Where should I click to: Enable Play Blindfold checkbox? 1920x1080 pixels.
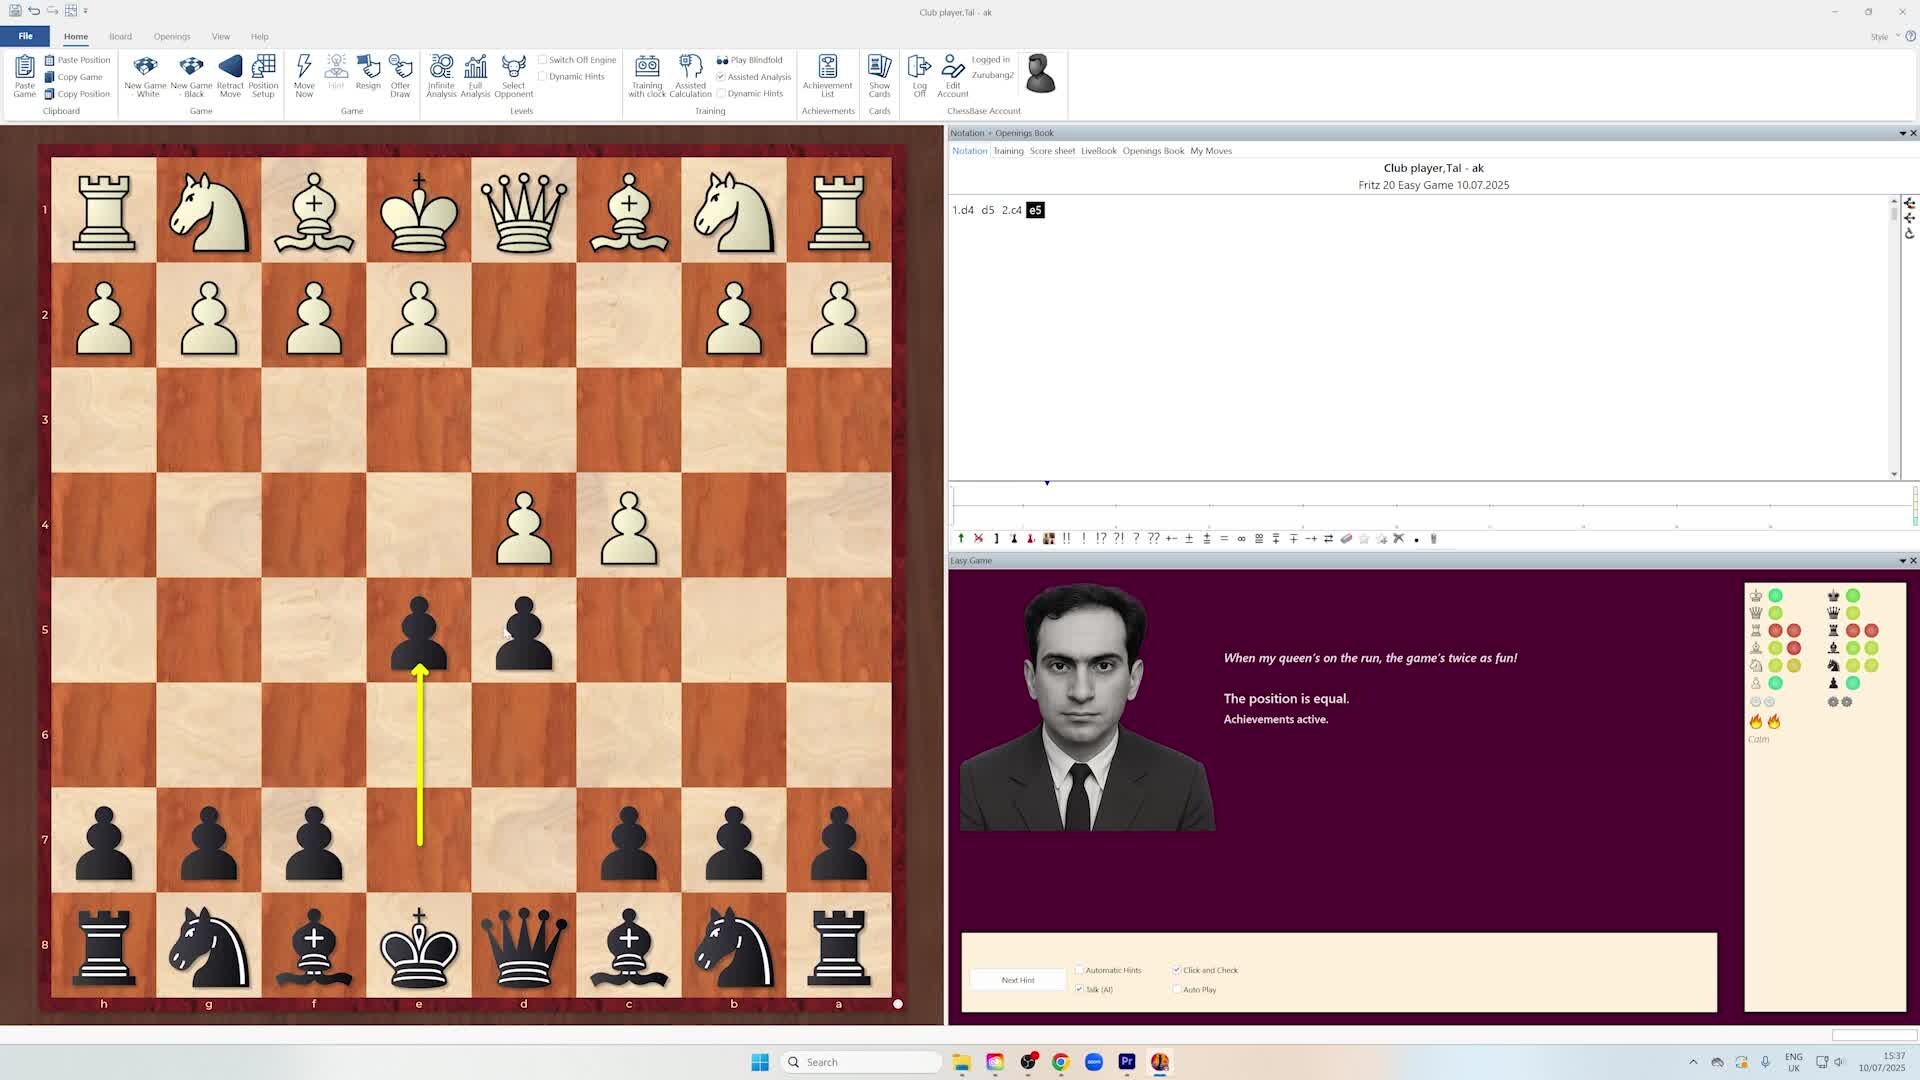(x=723, y=60)
